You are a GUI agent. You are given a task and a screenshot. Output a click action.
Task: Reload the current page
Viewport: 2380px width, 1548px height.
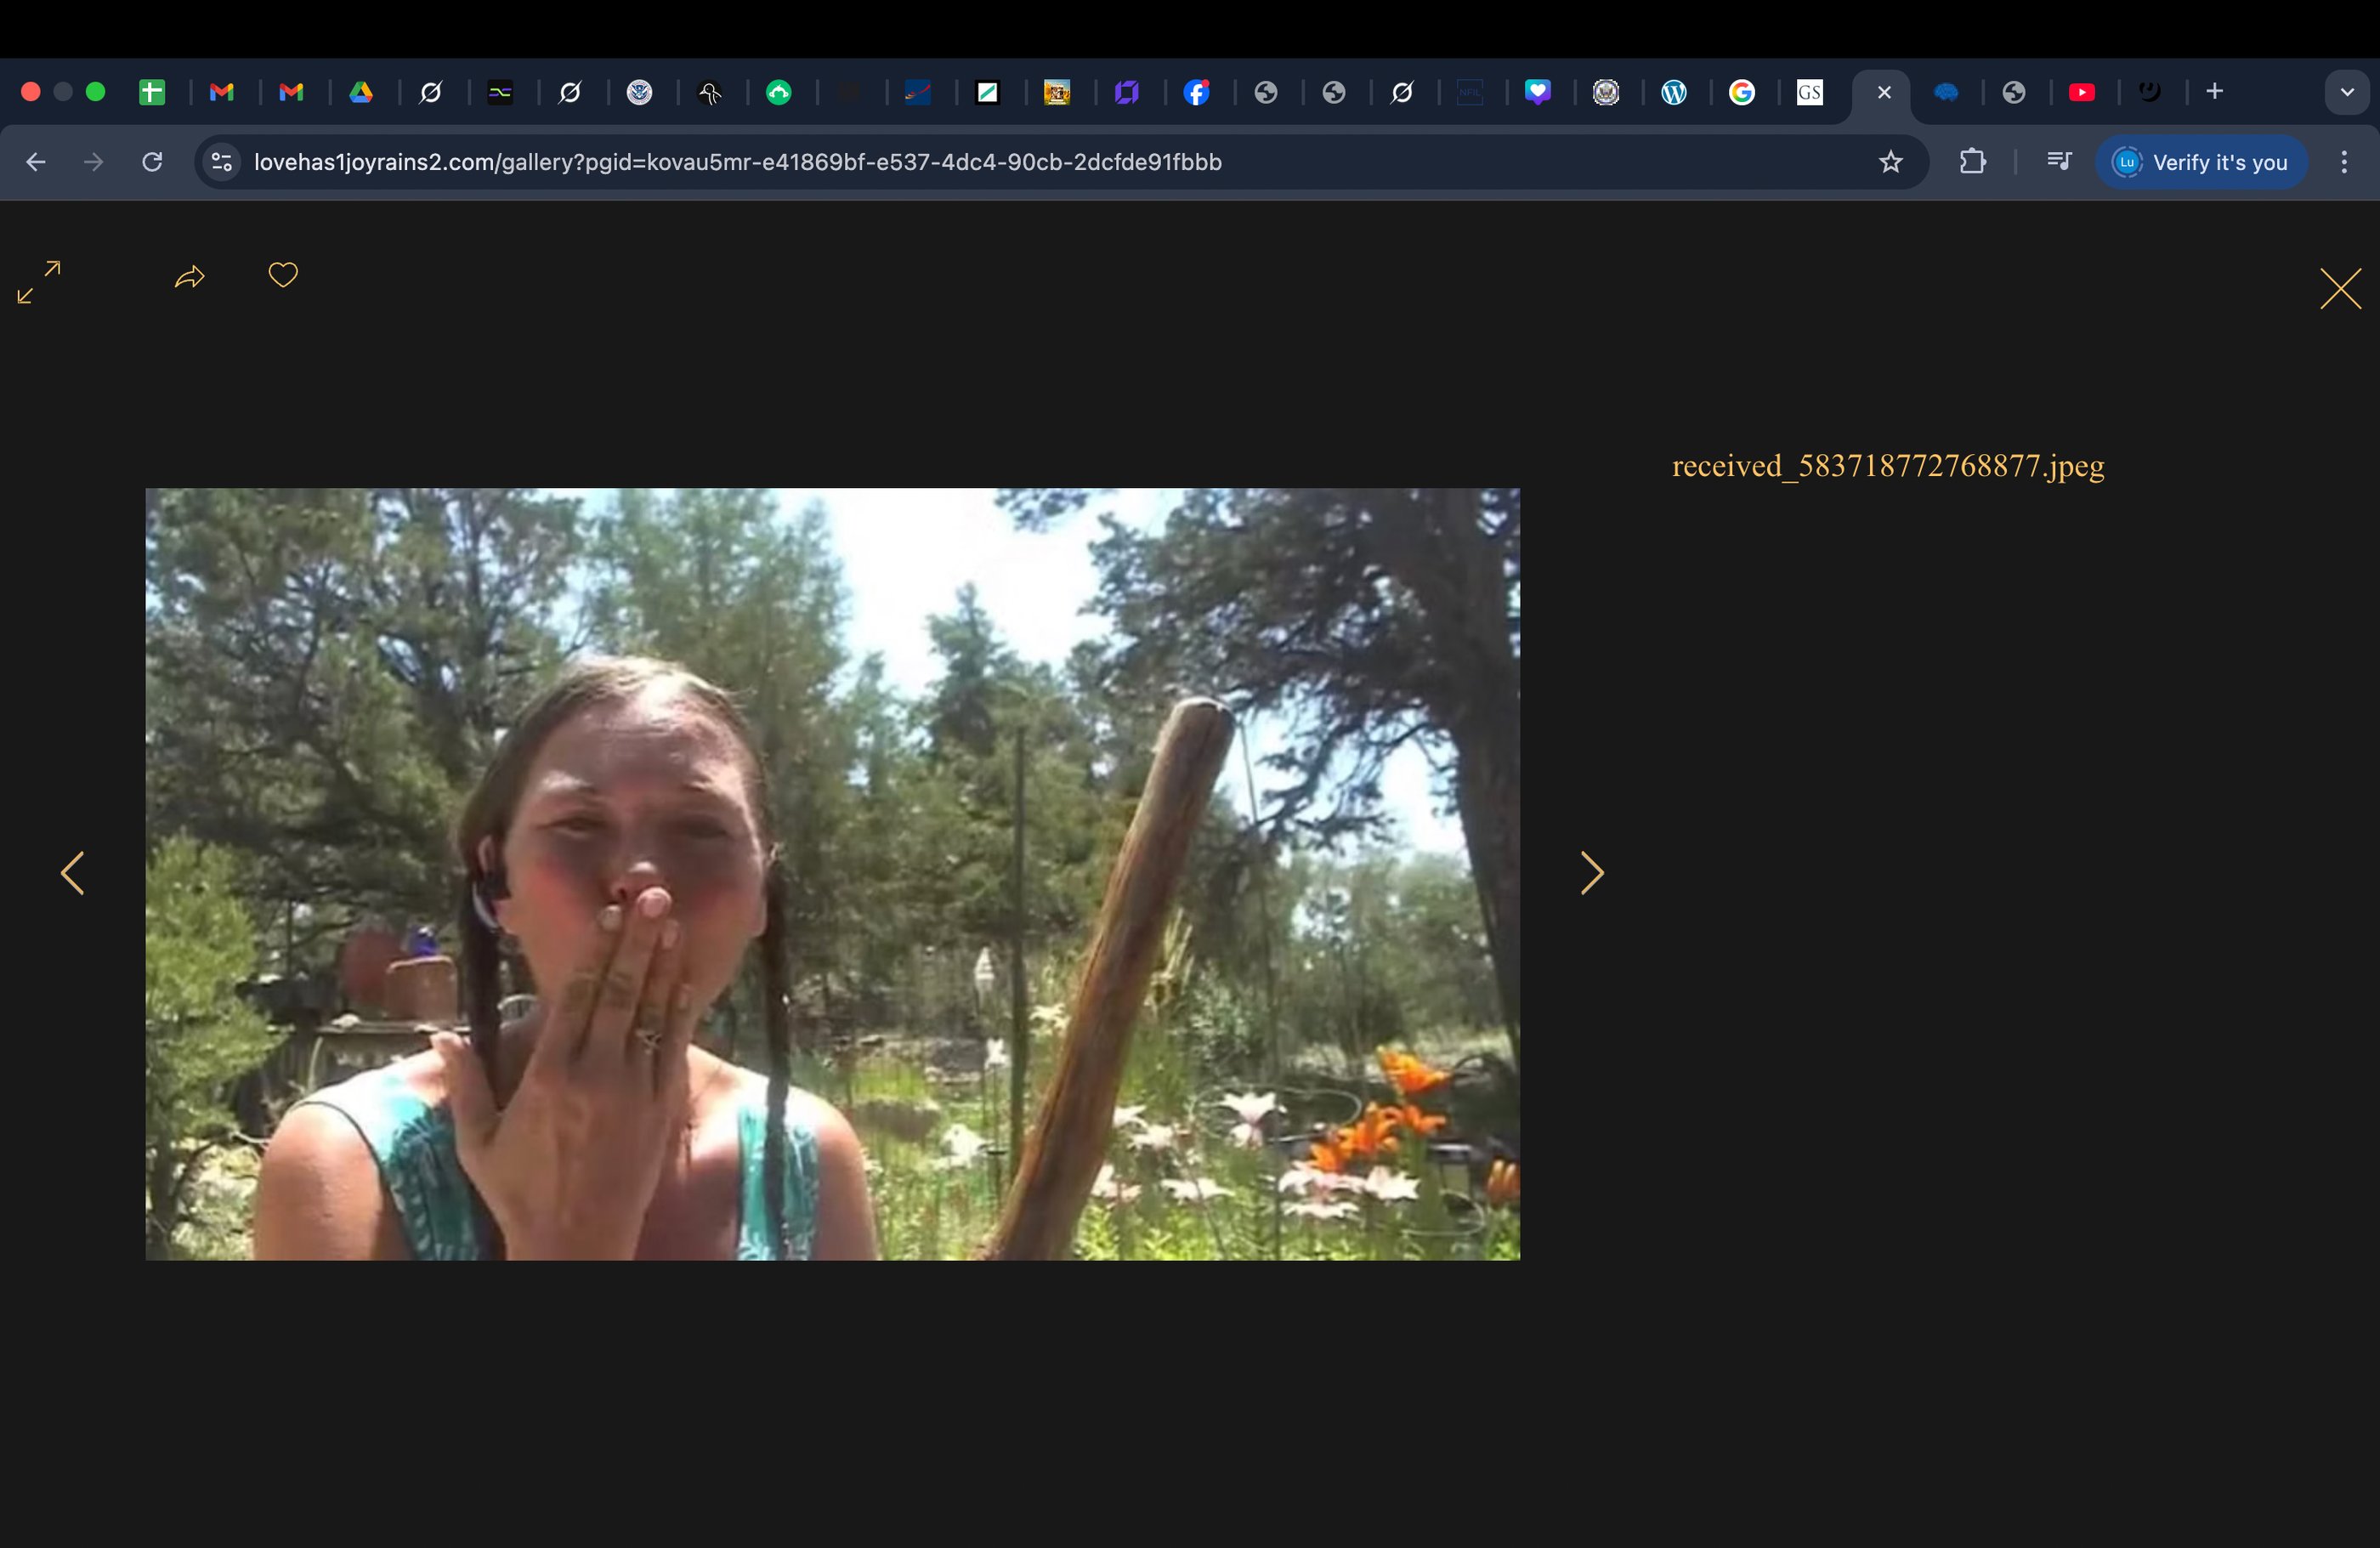tap(152, 162)
